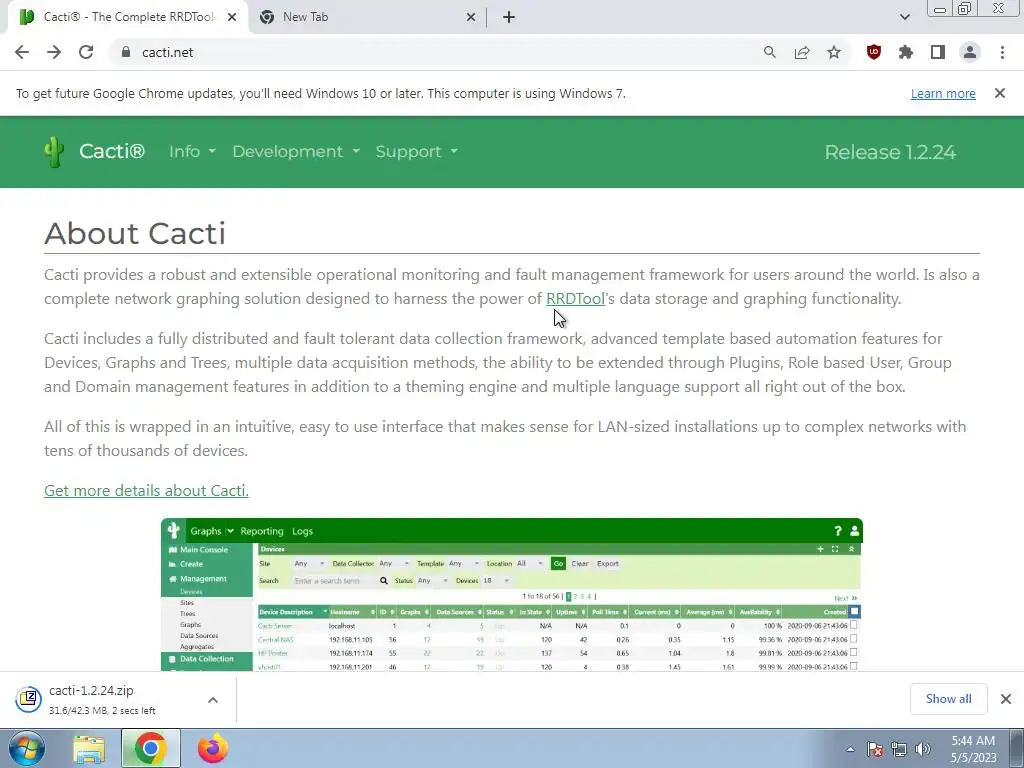The width and height of the screenshot is (1024, 768).
Task: Click the Action Center flag tray icon
Action: [x=875, y=749]
